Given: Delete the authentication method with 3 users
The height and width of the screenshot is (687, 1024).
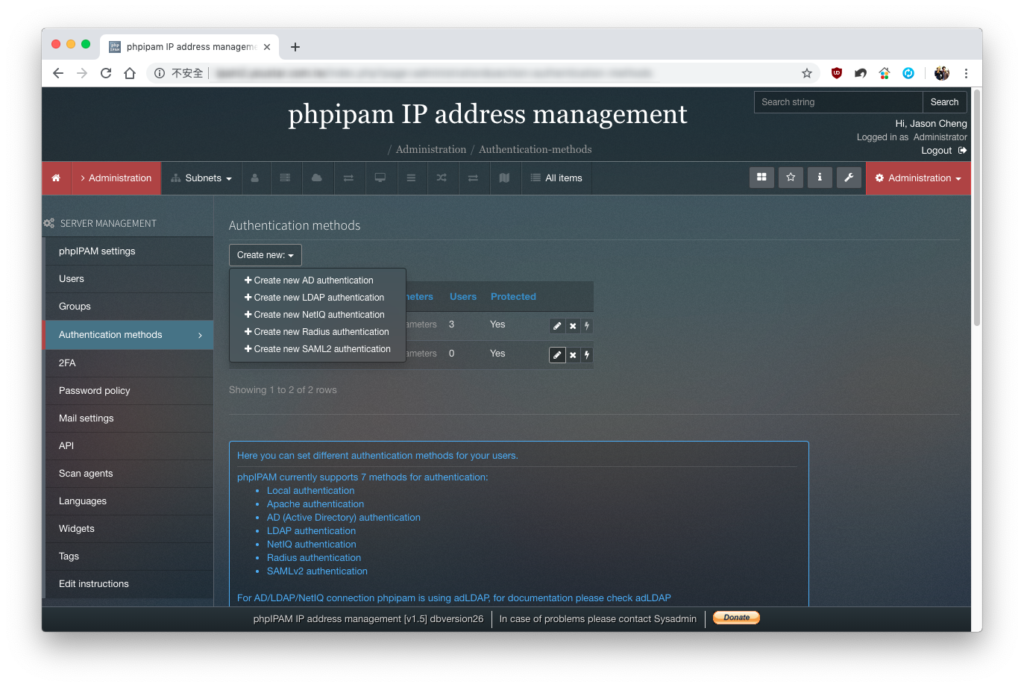Looking at the screenshot, I should [x=573, y=325].
